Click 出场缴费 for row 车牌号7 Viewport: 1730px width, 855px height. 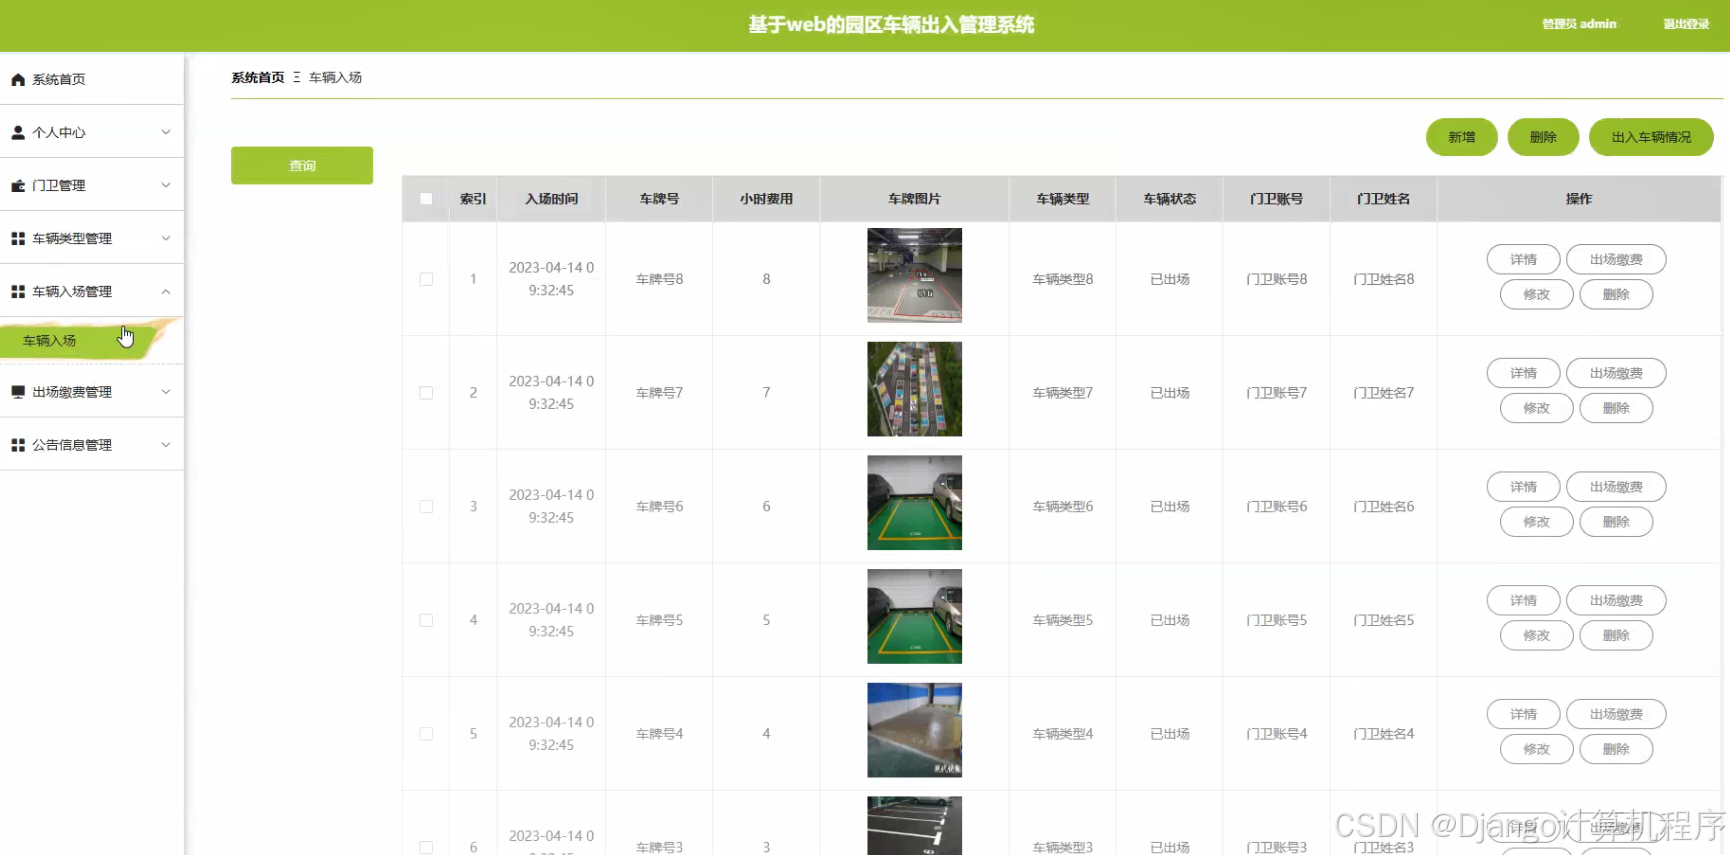click(x=1616, y=373)
